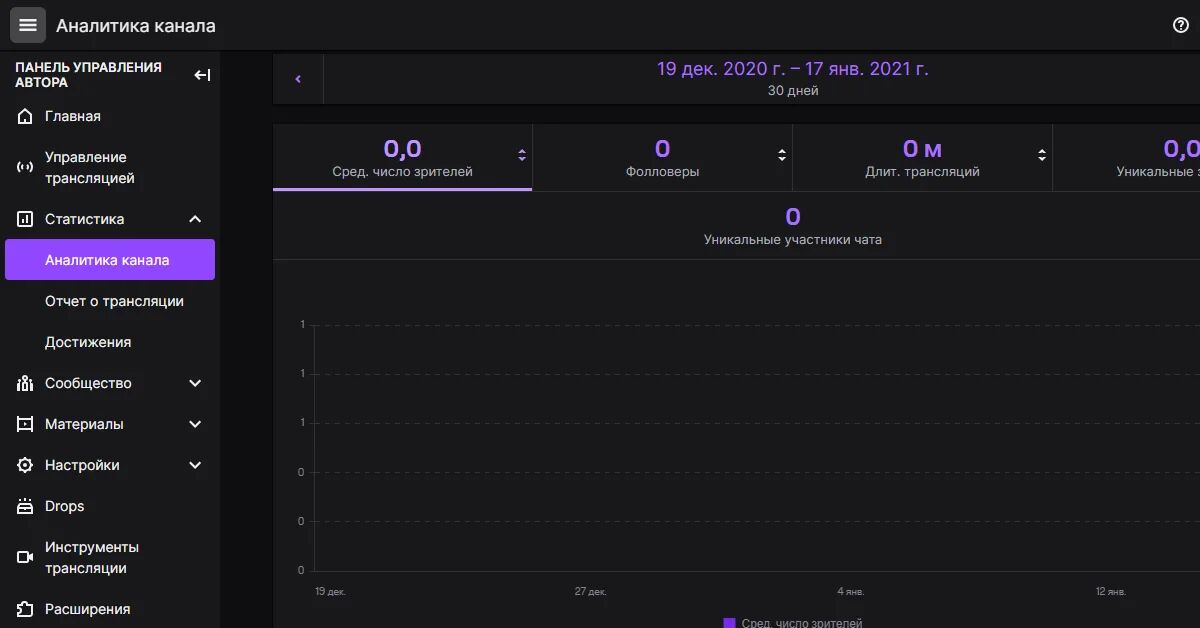The image size is (1200, 628).
Task: Toggle the purple chart legend swatch
Action: 729,623
